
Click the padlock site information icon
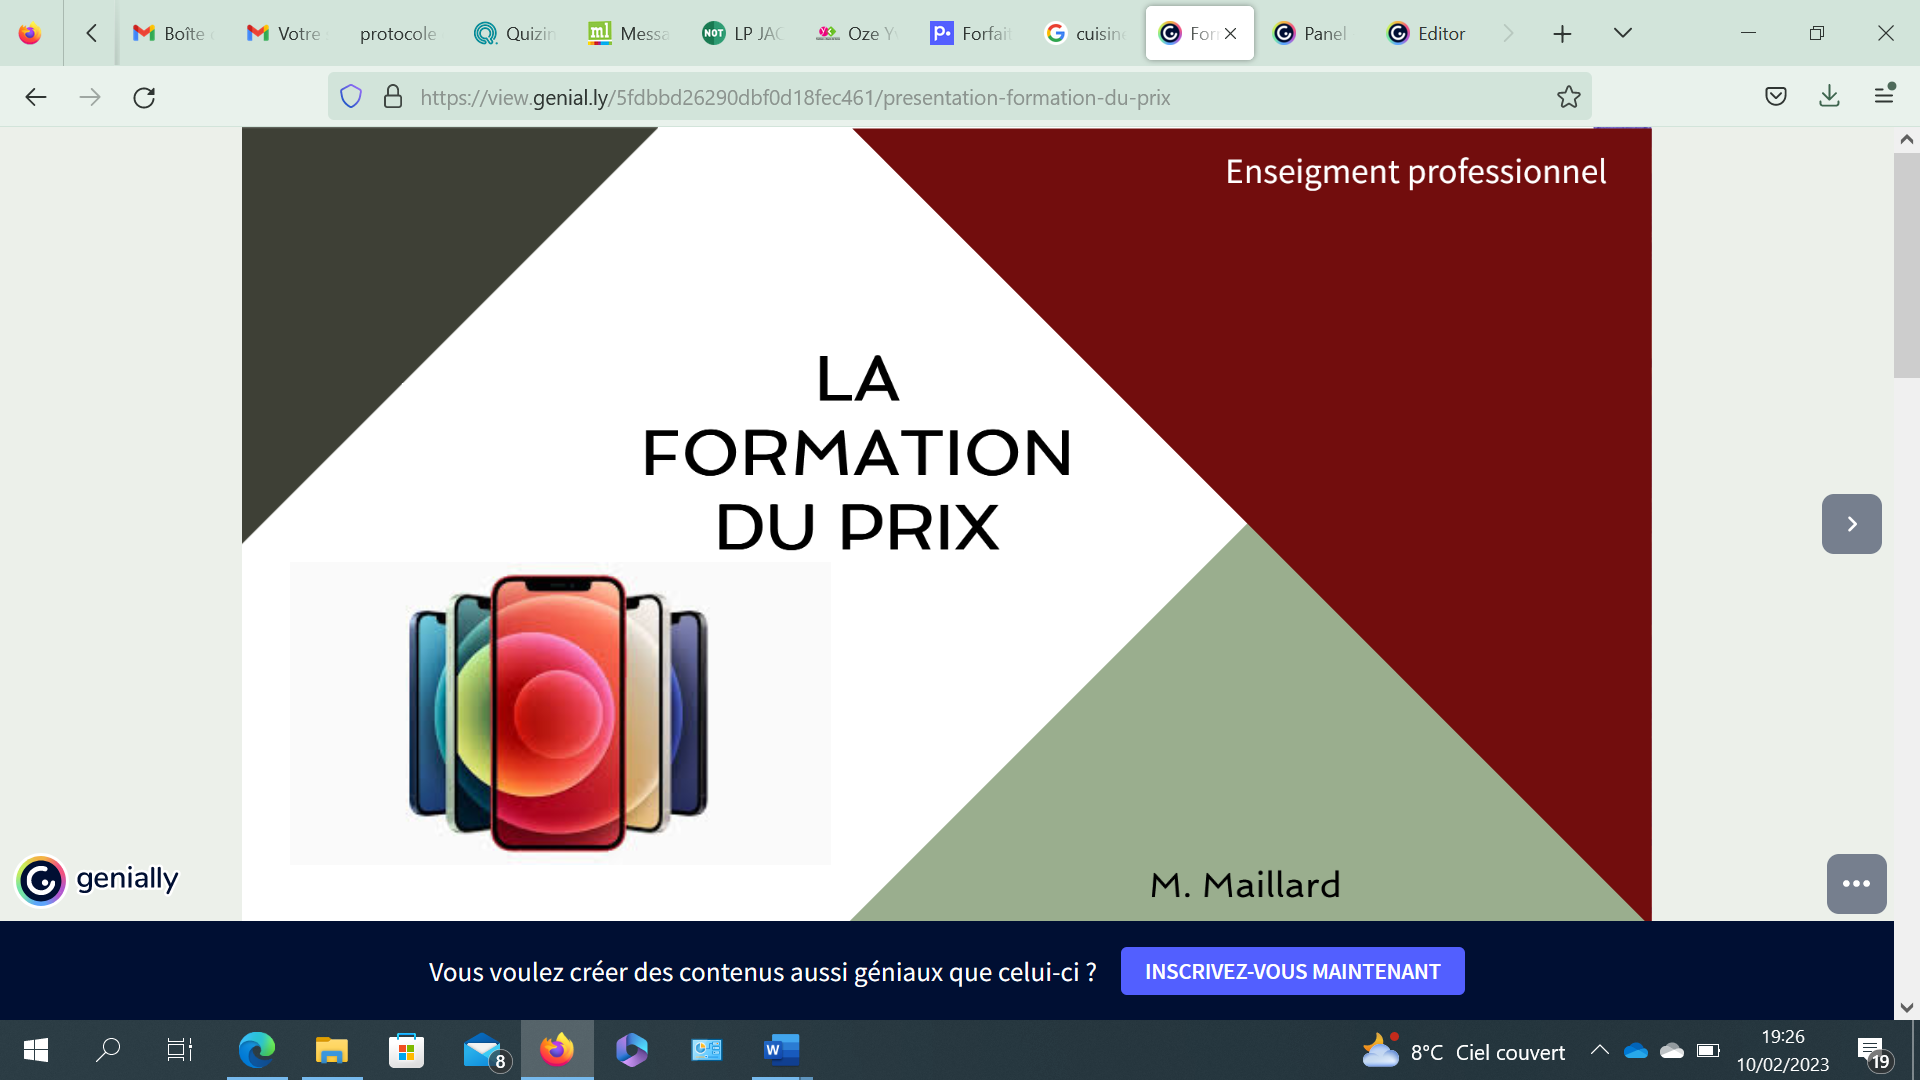pos(391,96)
